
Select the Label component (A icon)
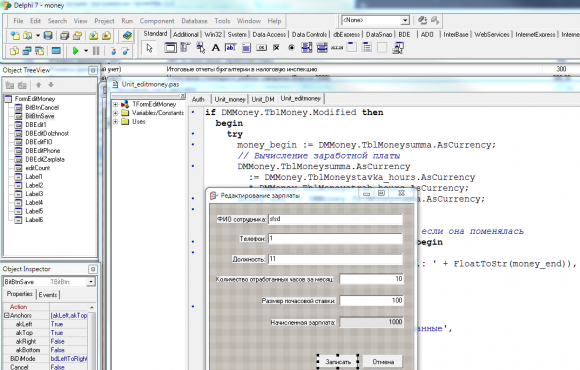pyautogui.click(x=216, y=48)
